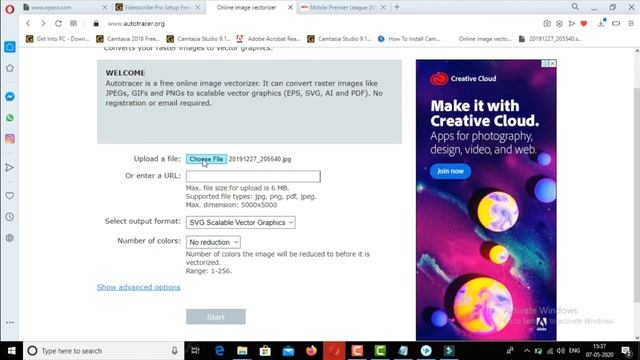Image resolution: width=640 pixels, height=360 pixels.
Task: Open the downloads panel icon
Action: point(601,23)
